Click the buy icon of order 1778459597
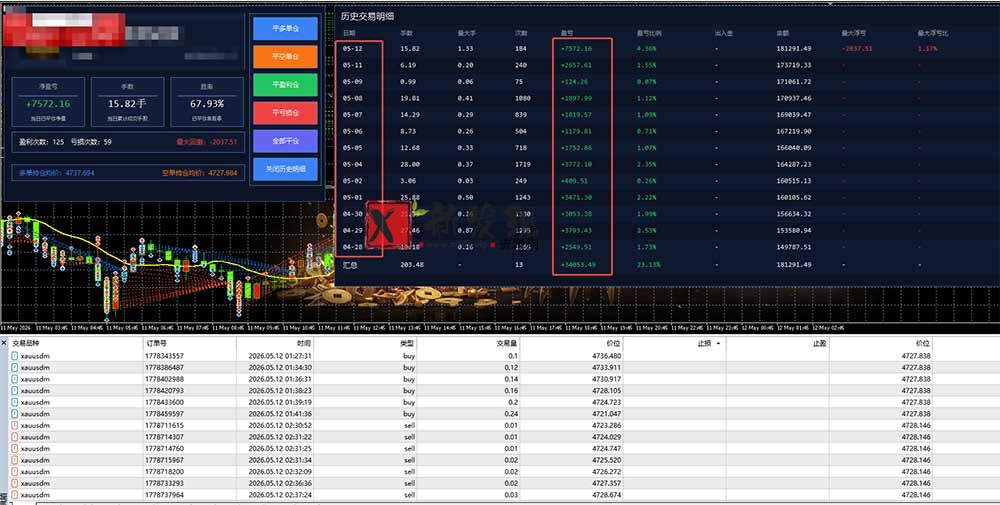Screen dimensions: 1000x505 (x=15, y=414)
